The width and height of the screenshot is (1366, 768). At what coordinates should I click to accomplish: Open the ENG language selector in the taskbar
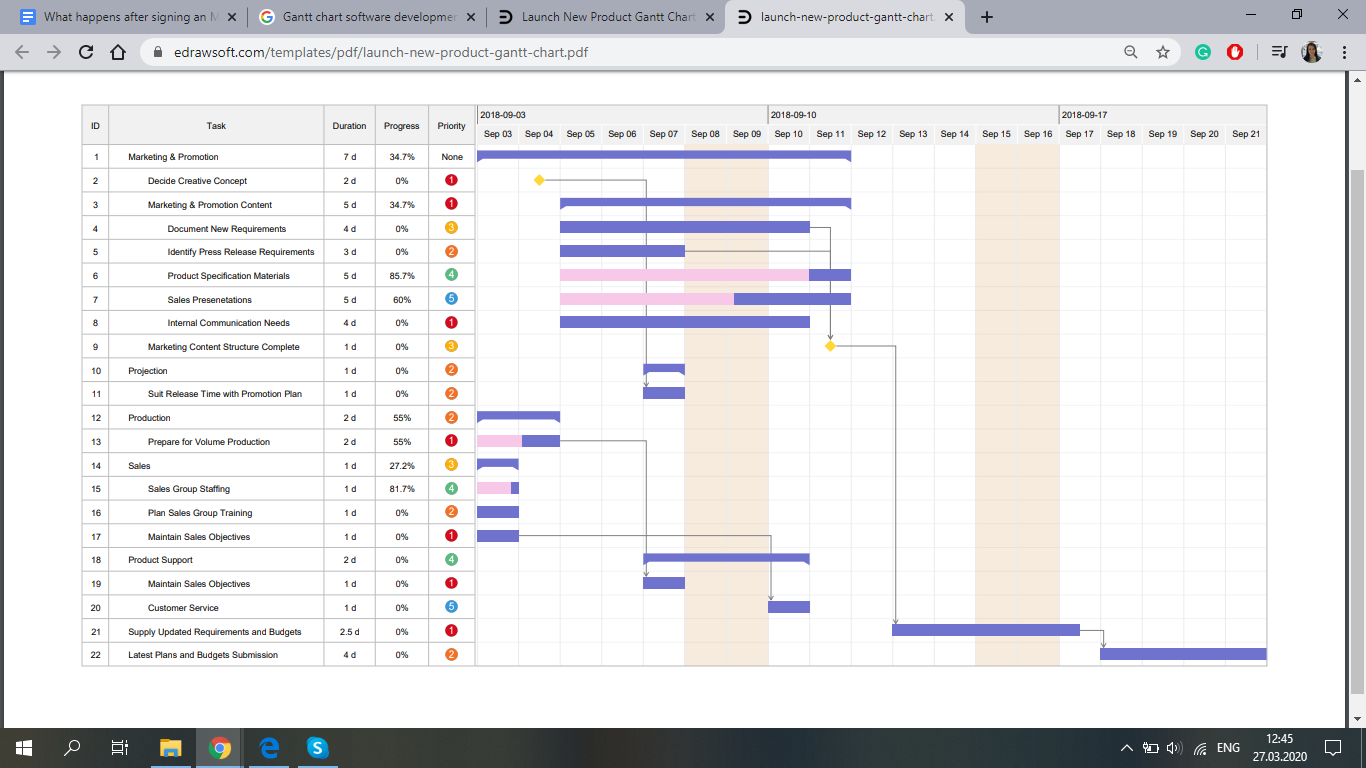(1228, 747)
